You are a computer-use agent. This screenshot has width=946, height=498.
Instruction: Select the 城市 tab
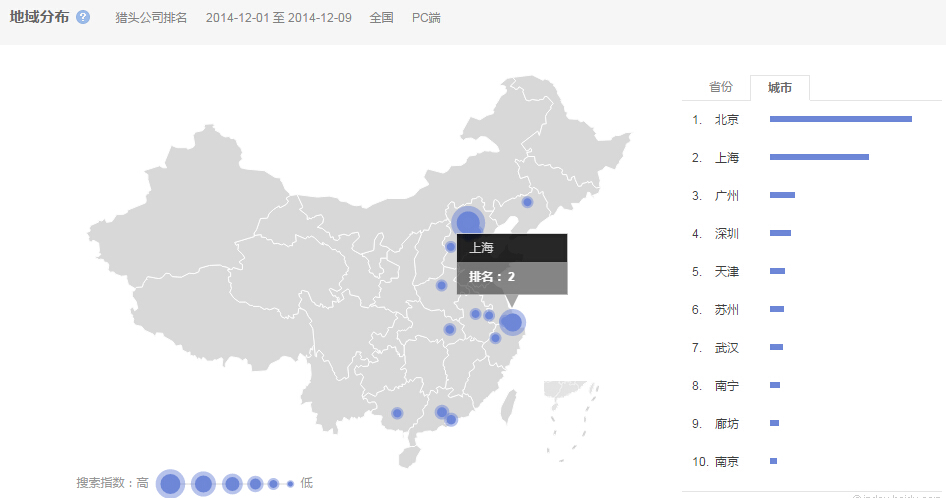tap(780, 88)
